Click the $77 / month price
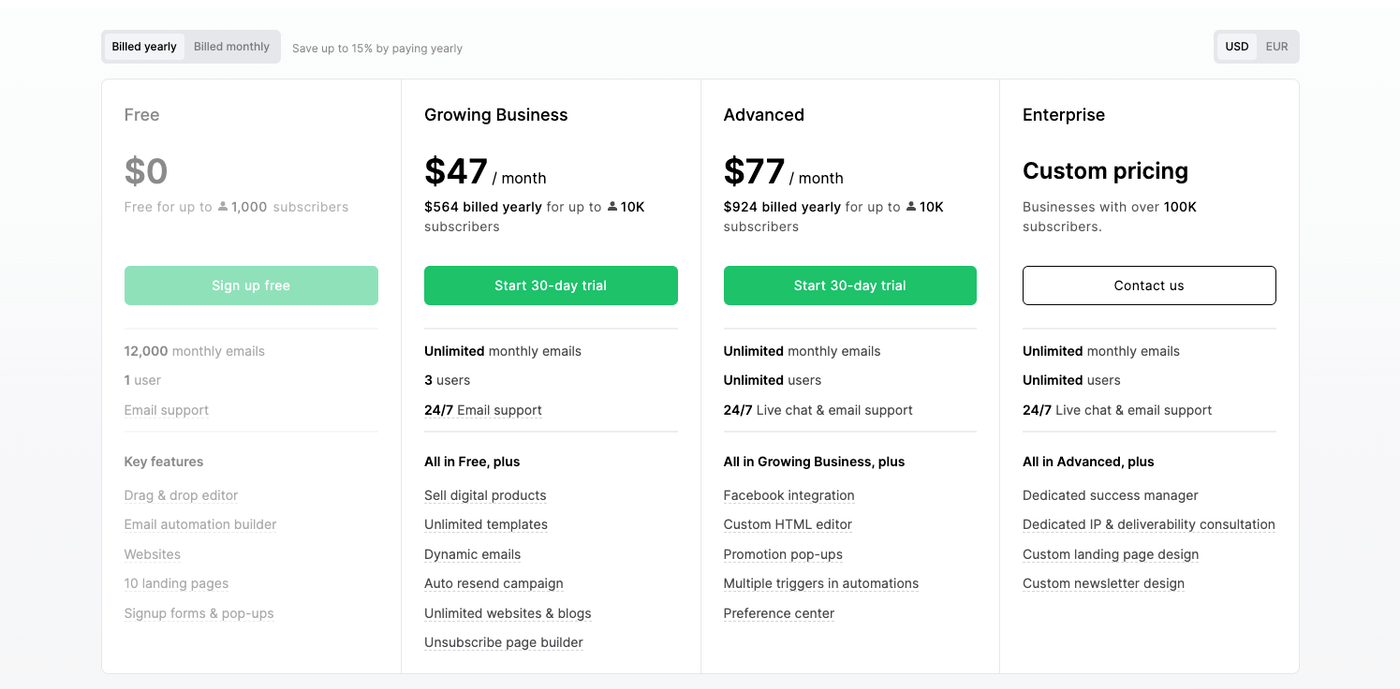This screenshot has width=1400, height=689. point(783,172)
